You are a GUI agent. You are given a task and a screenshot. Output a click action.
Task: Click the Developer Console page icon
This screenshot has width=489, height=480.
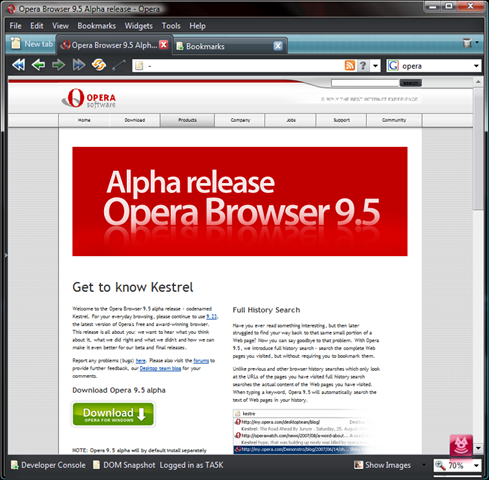pyautogui.click(x=14, y=465)
